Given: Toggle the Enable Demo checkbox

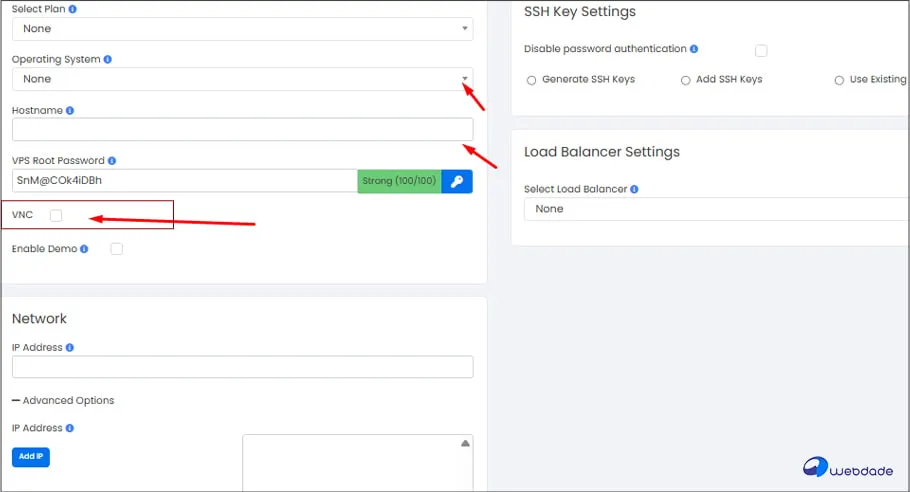Looking at the screenshot, I should pyautogui.click(x=116, y=249).
